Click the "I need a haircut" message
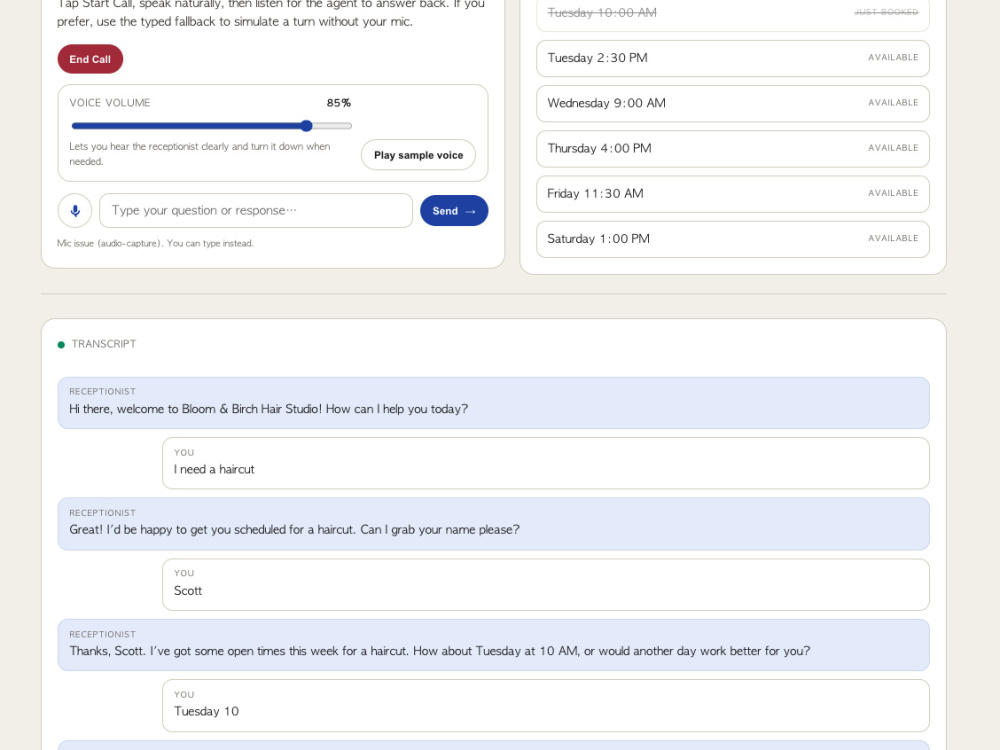Viewport: 1000px width, 750px height. (546, 464)
